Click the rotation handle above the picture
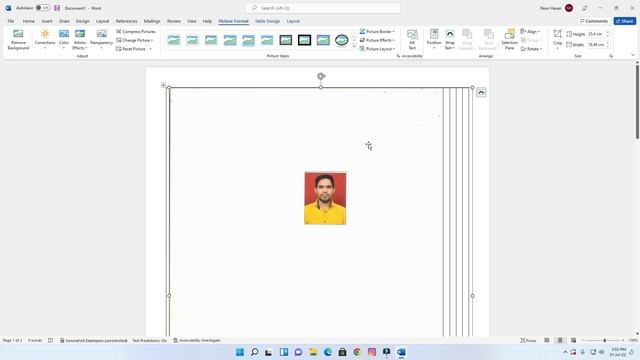The height and width of the screenshot is (360, 640). coord(321,76)
